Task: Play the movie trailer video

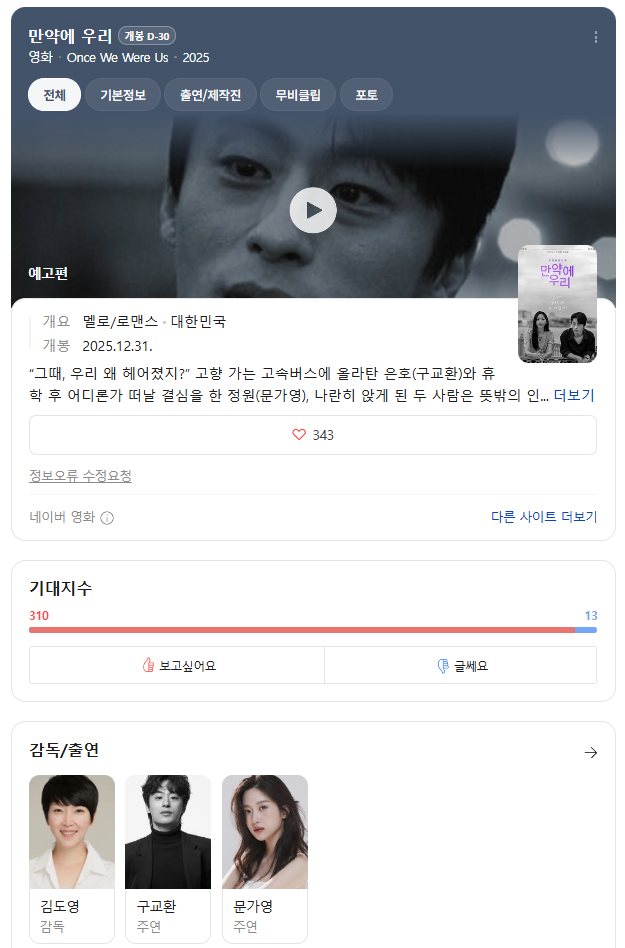Action: [313, 210]
